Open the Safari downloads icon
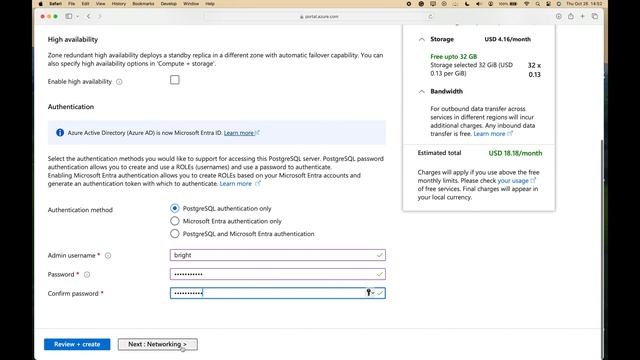 pos(558,16)
